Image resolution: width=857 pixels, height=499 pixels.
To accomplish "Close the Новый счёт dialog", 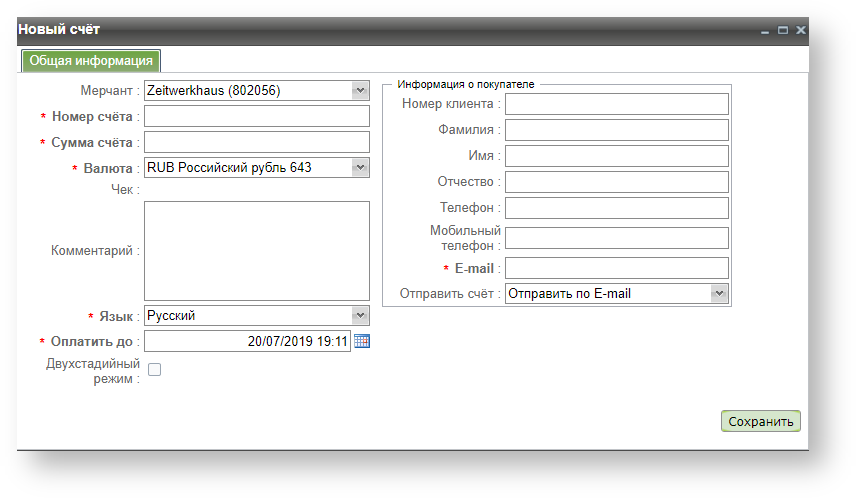I will [x=800, y=31].
